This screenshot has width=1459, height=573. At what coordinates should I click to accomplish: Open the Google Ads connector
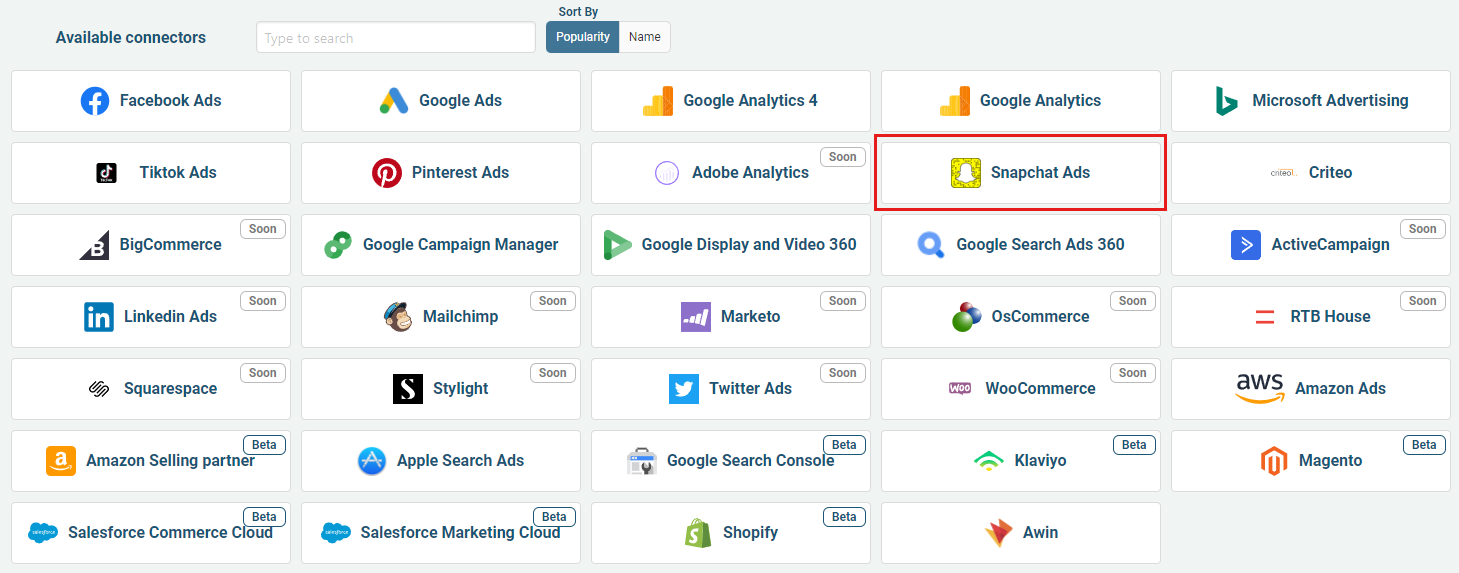pyautogui.click(x=441, y=101)
